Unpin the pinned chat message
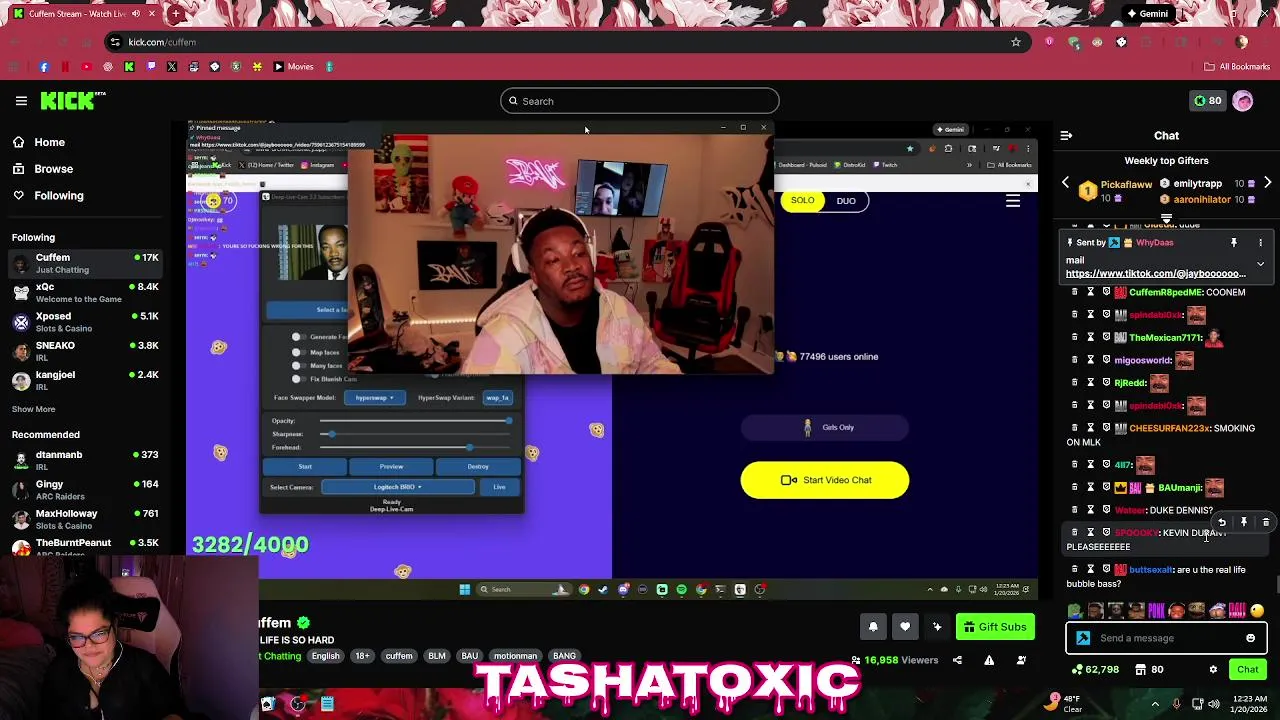Viewport: 1280px width, 720px height. tap(1233, 243)
